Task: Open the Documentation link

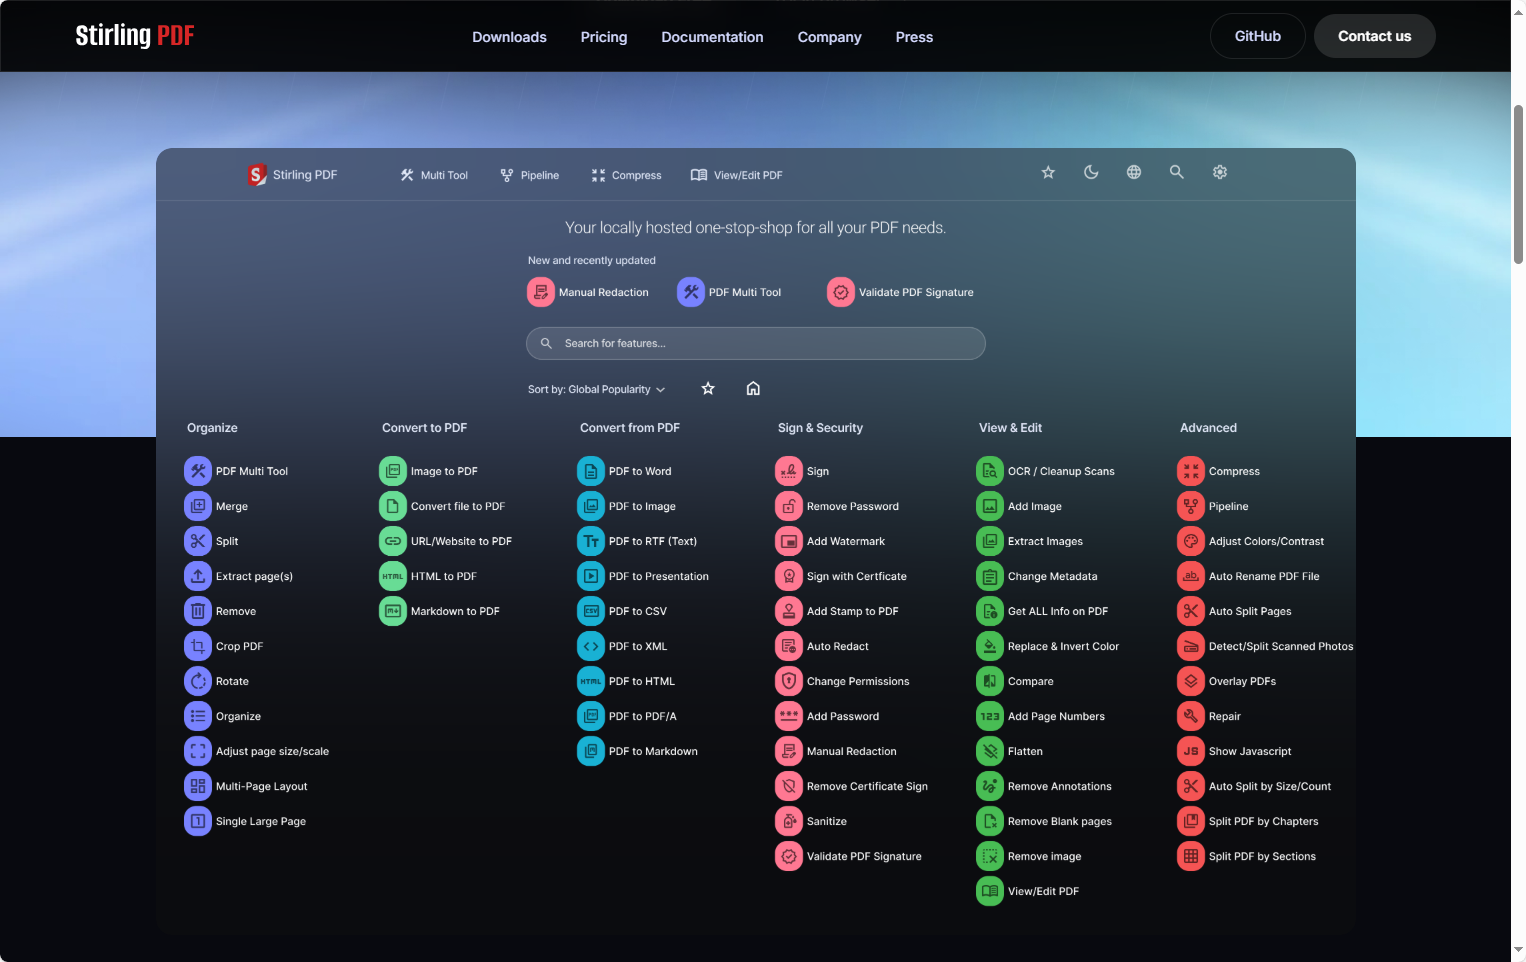Action: (x=712, y=37)
